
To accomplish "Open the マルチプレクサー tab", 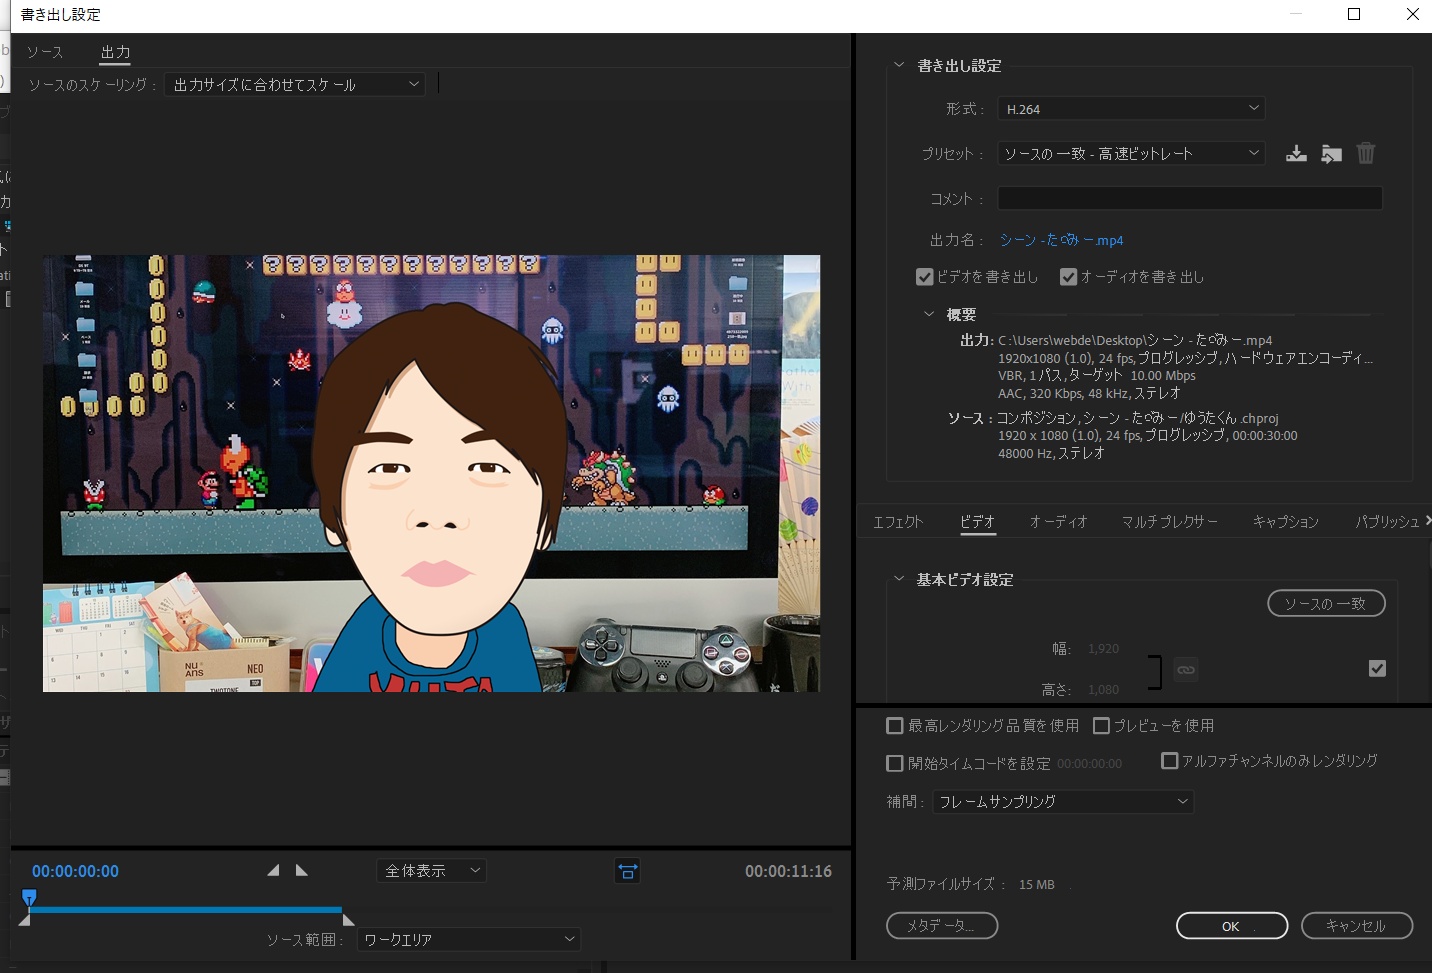I will (x=1169, y=521).
